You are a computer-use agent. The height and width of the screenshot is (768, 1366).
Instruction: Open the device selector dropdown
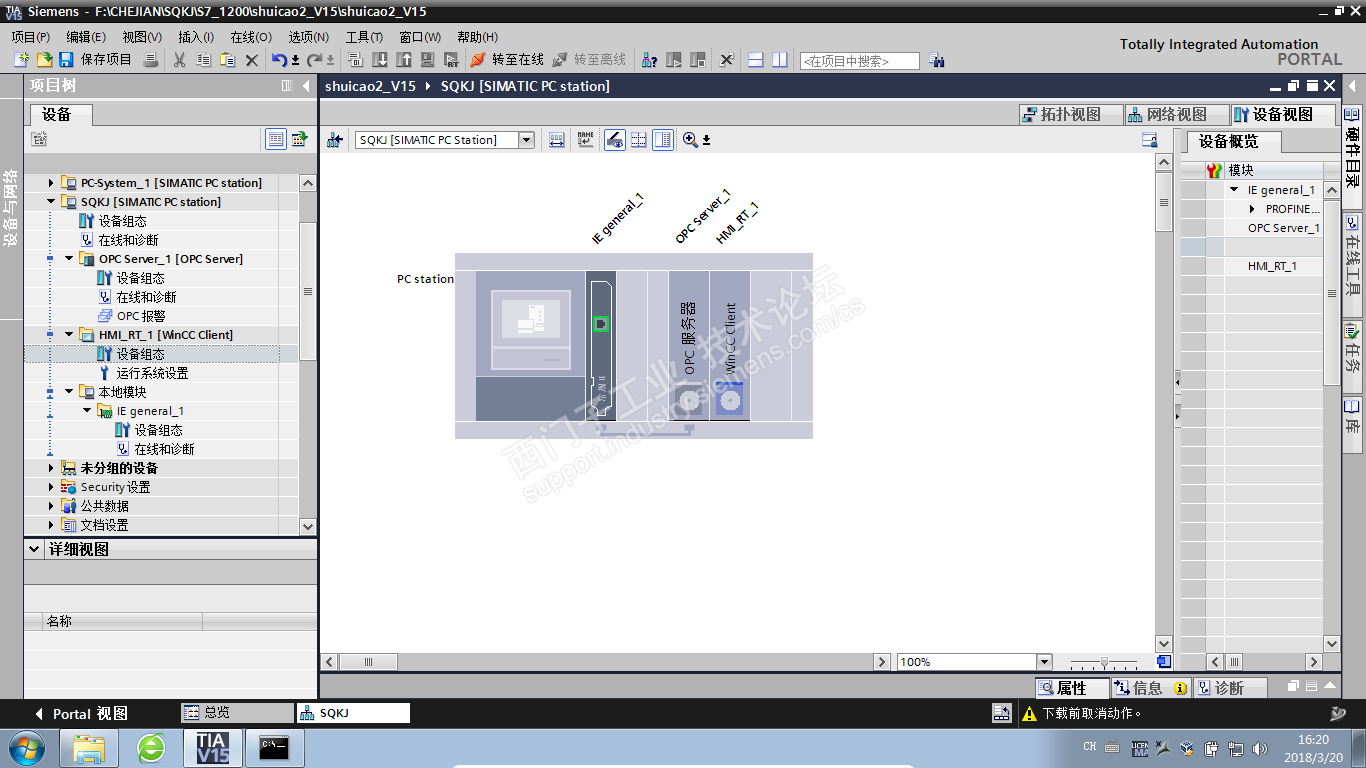(x=527, y=140)
